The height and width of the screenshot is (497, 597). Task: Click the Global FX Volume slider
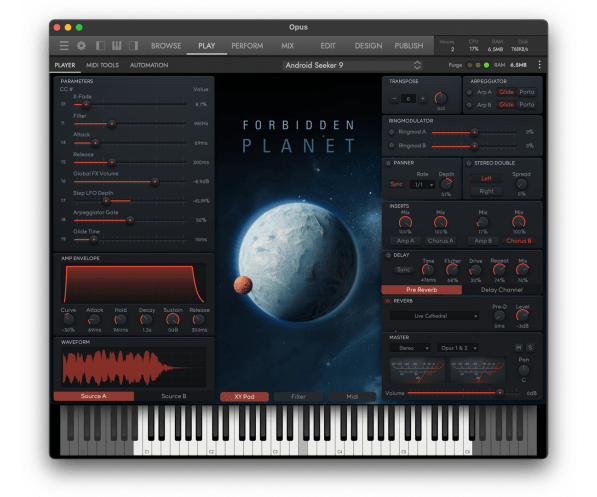(x=130, y=182)
